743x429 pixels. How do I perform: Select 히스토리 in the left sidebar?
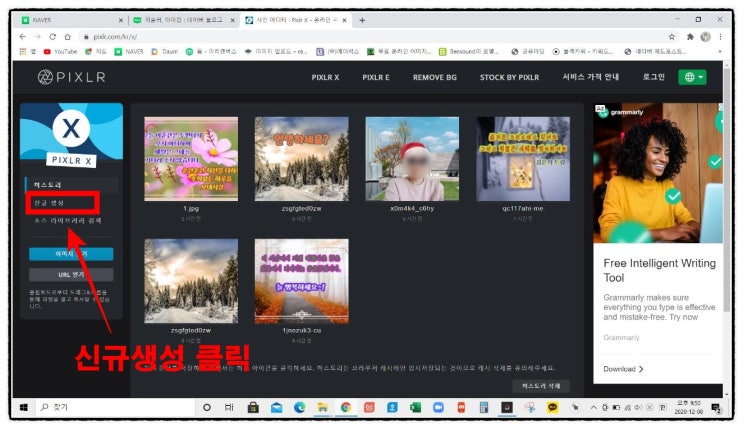pos(72,185)
